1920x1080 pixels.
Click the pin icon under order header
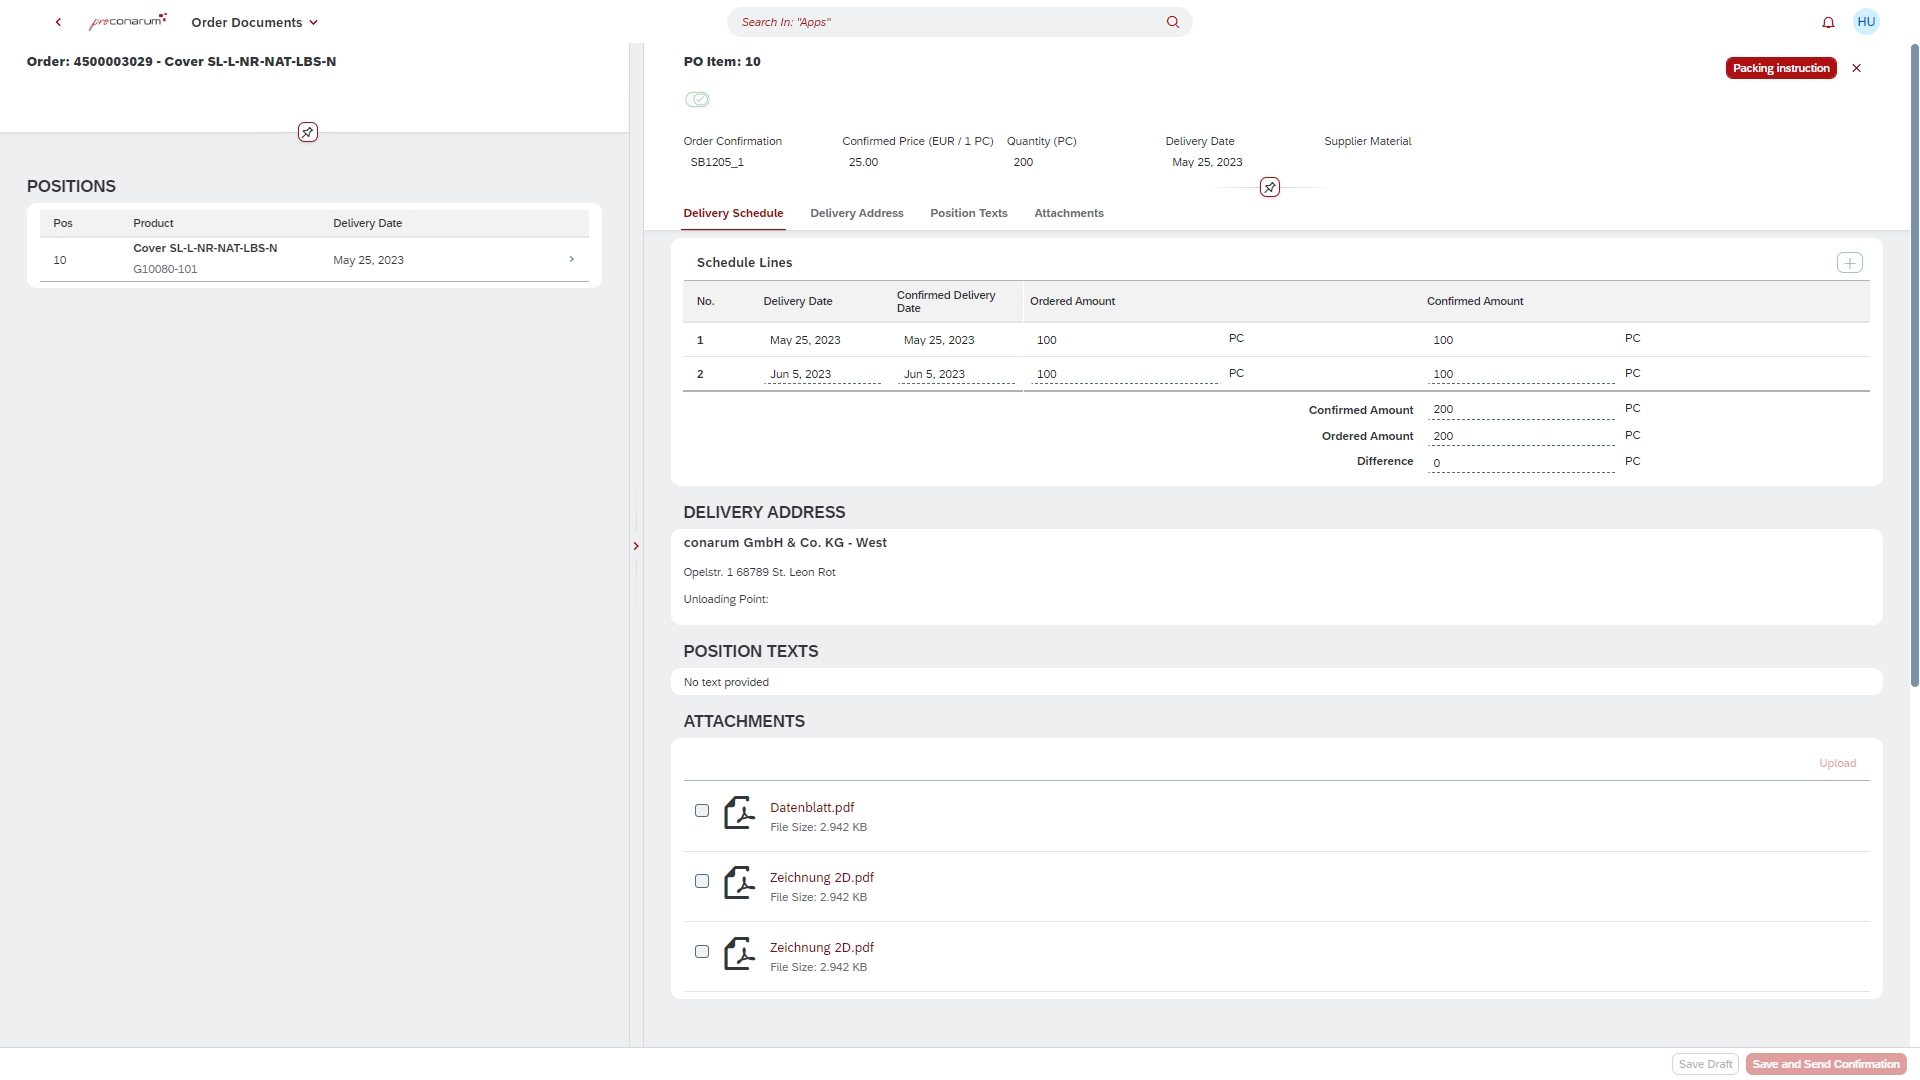click(308, 132)
